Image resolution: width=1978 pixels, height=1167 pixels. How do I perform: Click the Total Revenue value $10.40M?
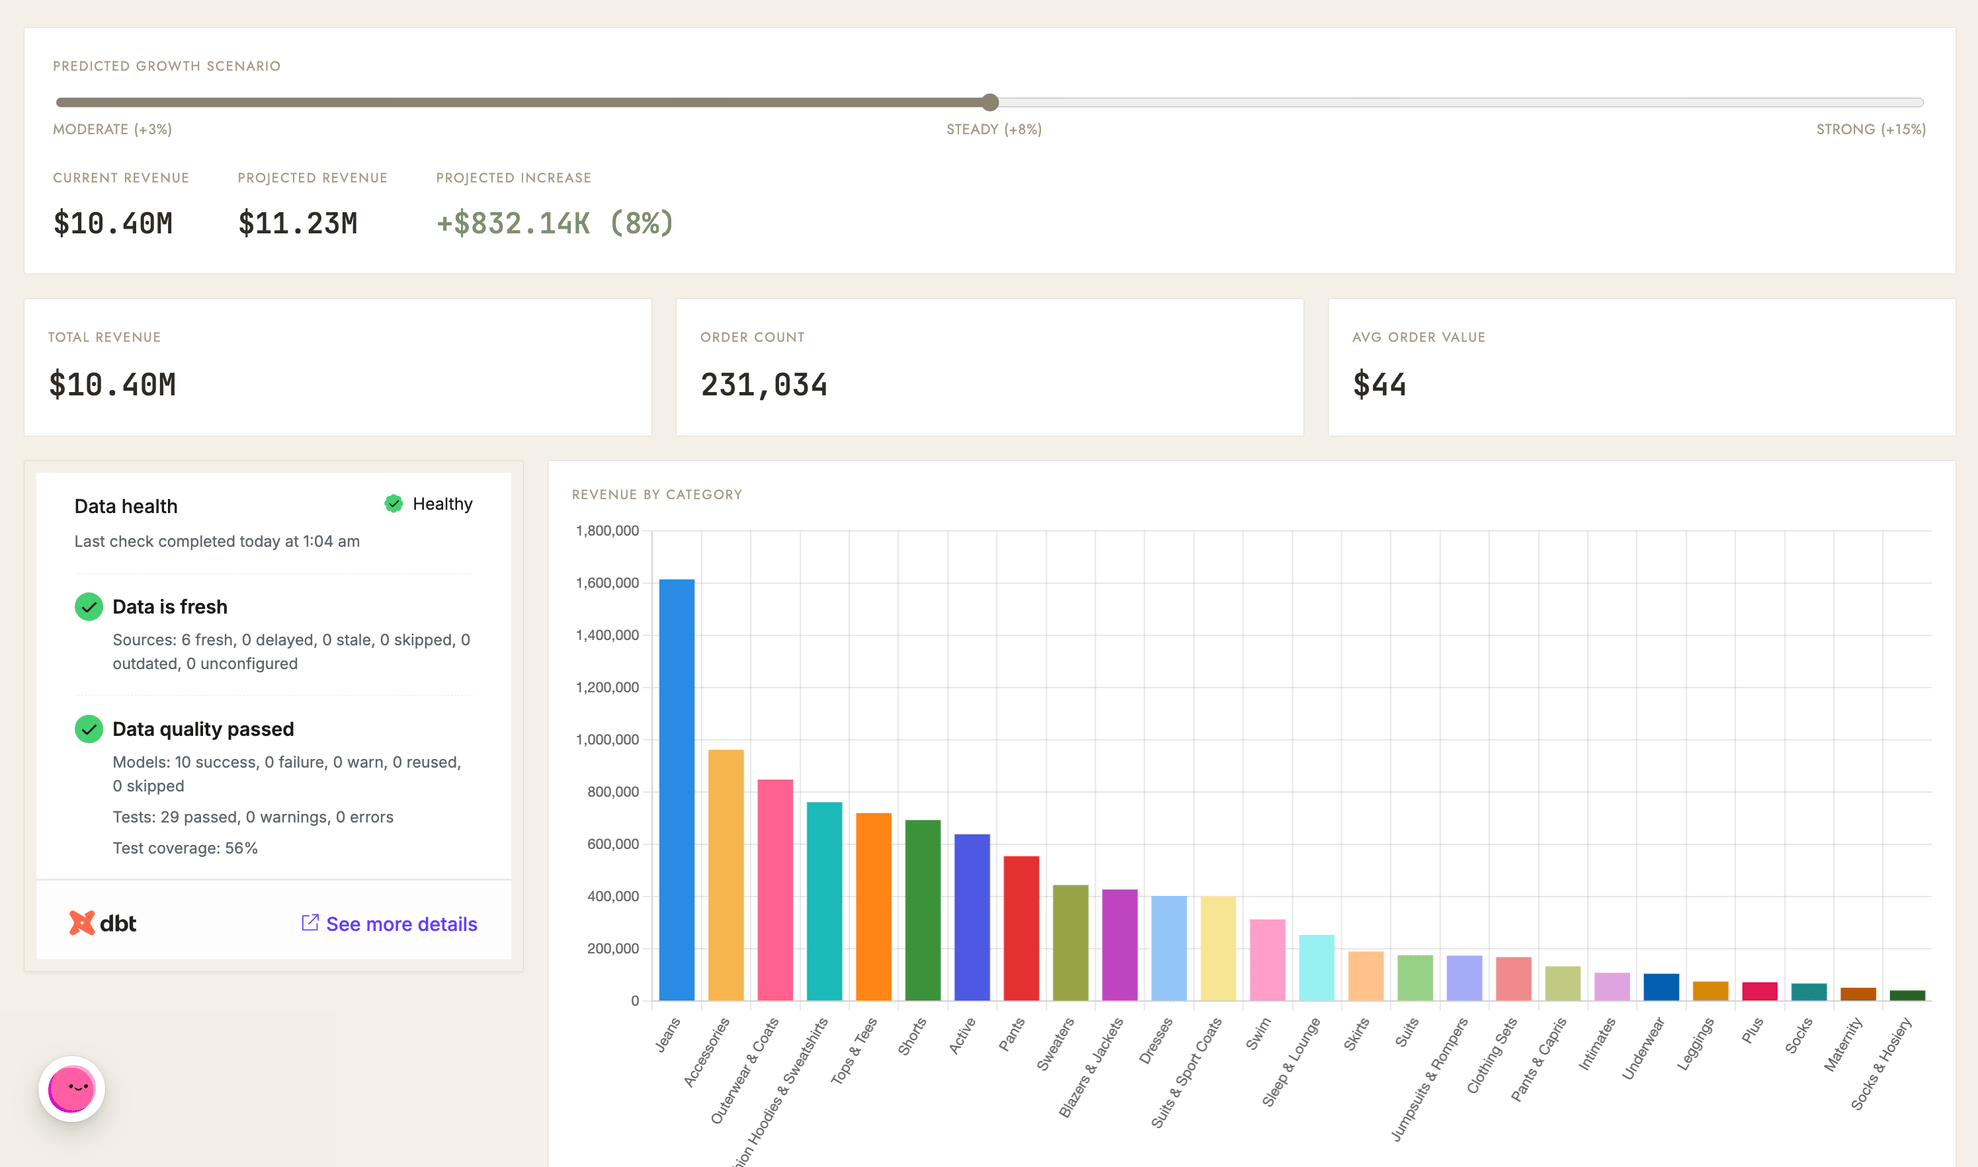112,385
